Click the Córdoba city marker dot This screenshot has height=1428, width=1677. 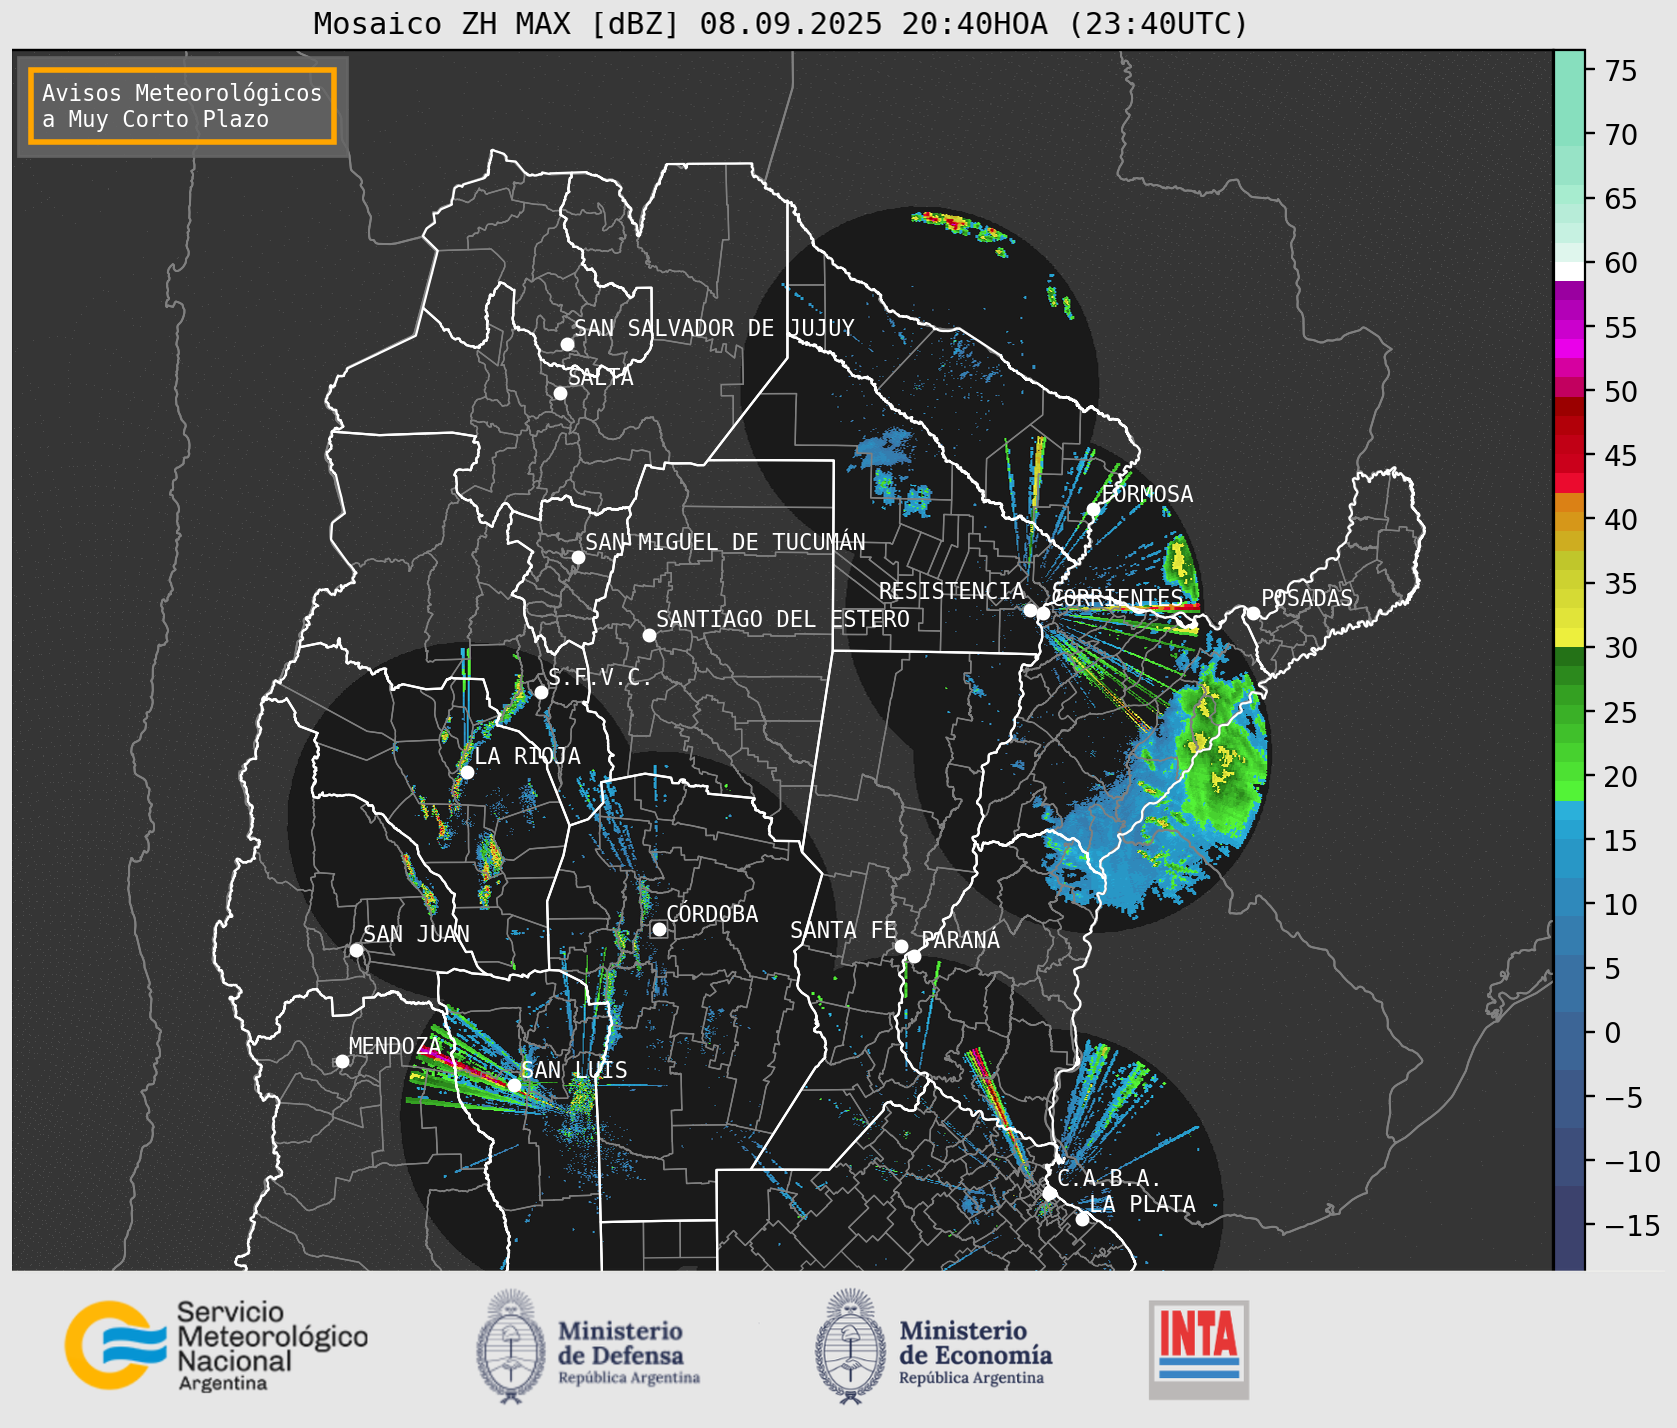tap(659, 930)
